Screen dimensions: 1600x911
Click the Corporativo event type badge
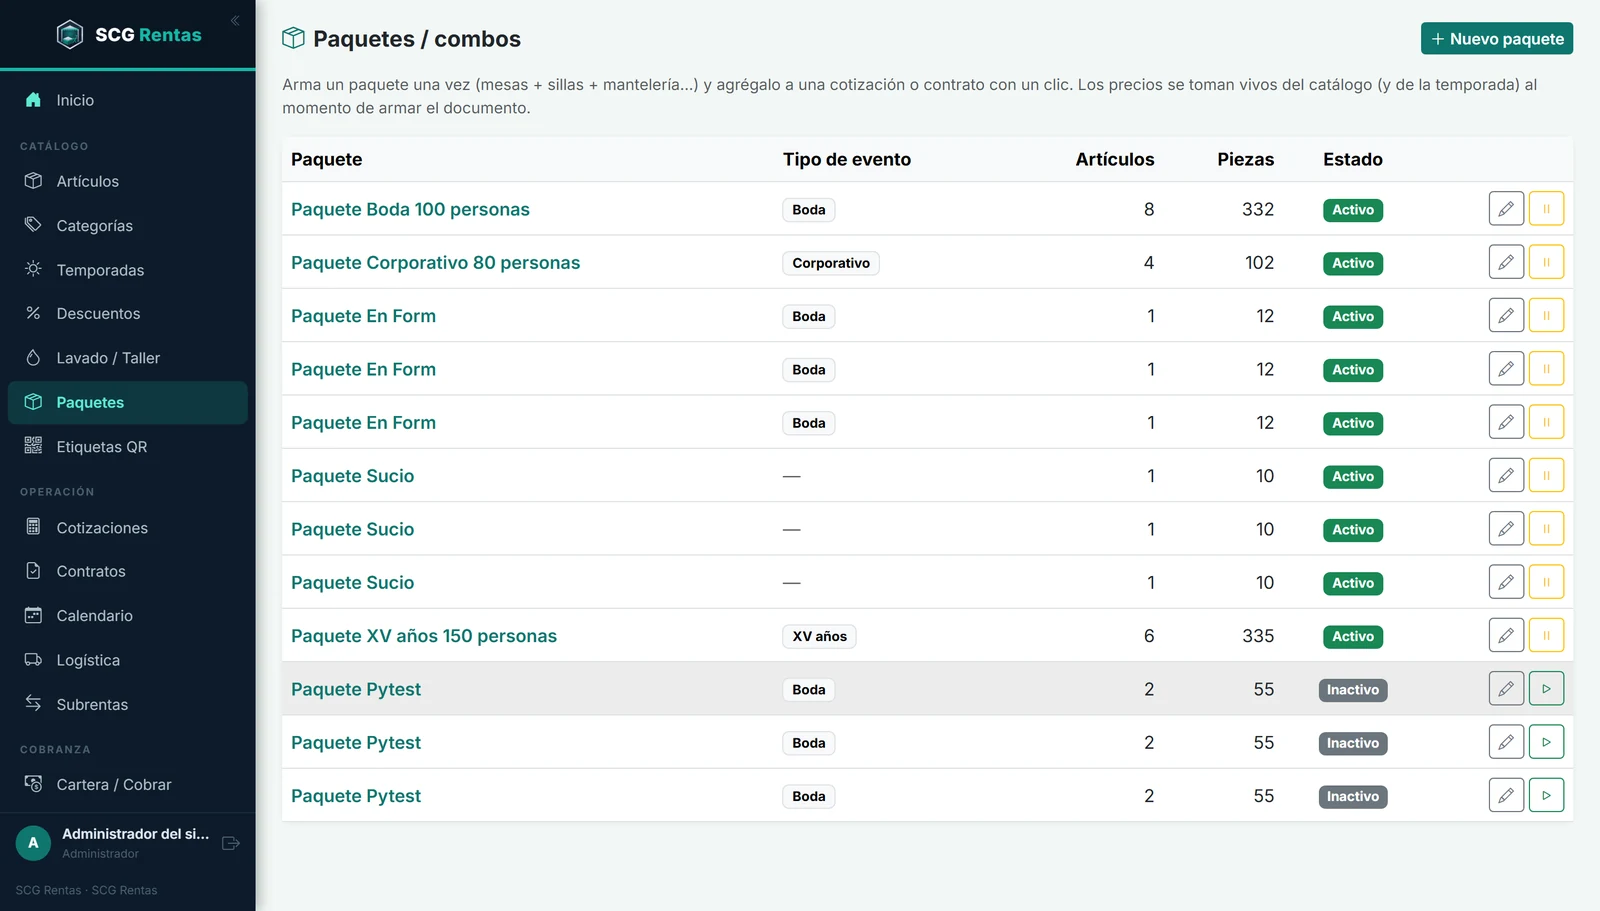pos(831,263)
